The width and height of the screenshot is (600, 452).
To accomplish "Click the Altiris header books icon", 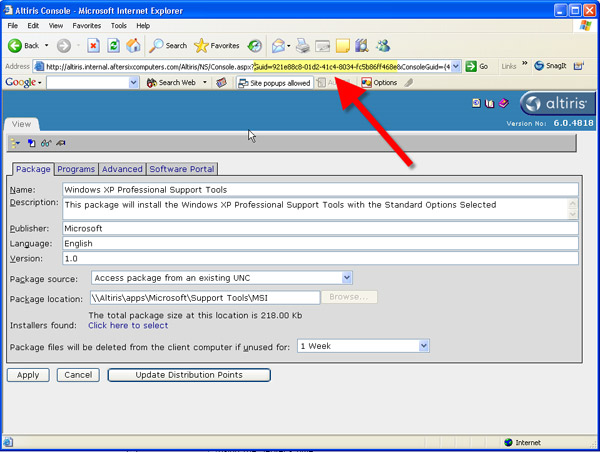I will [x=489, y=103].
